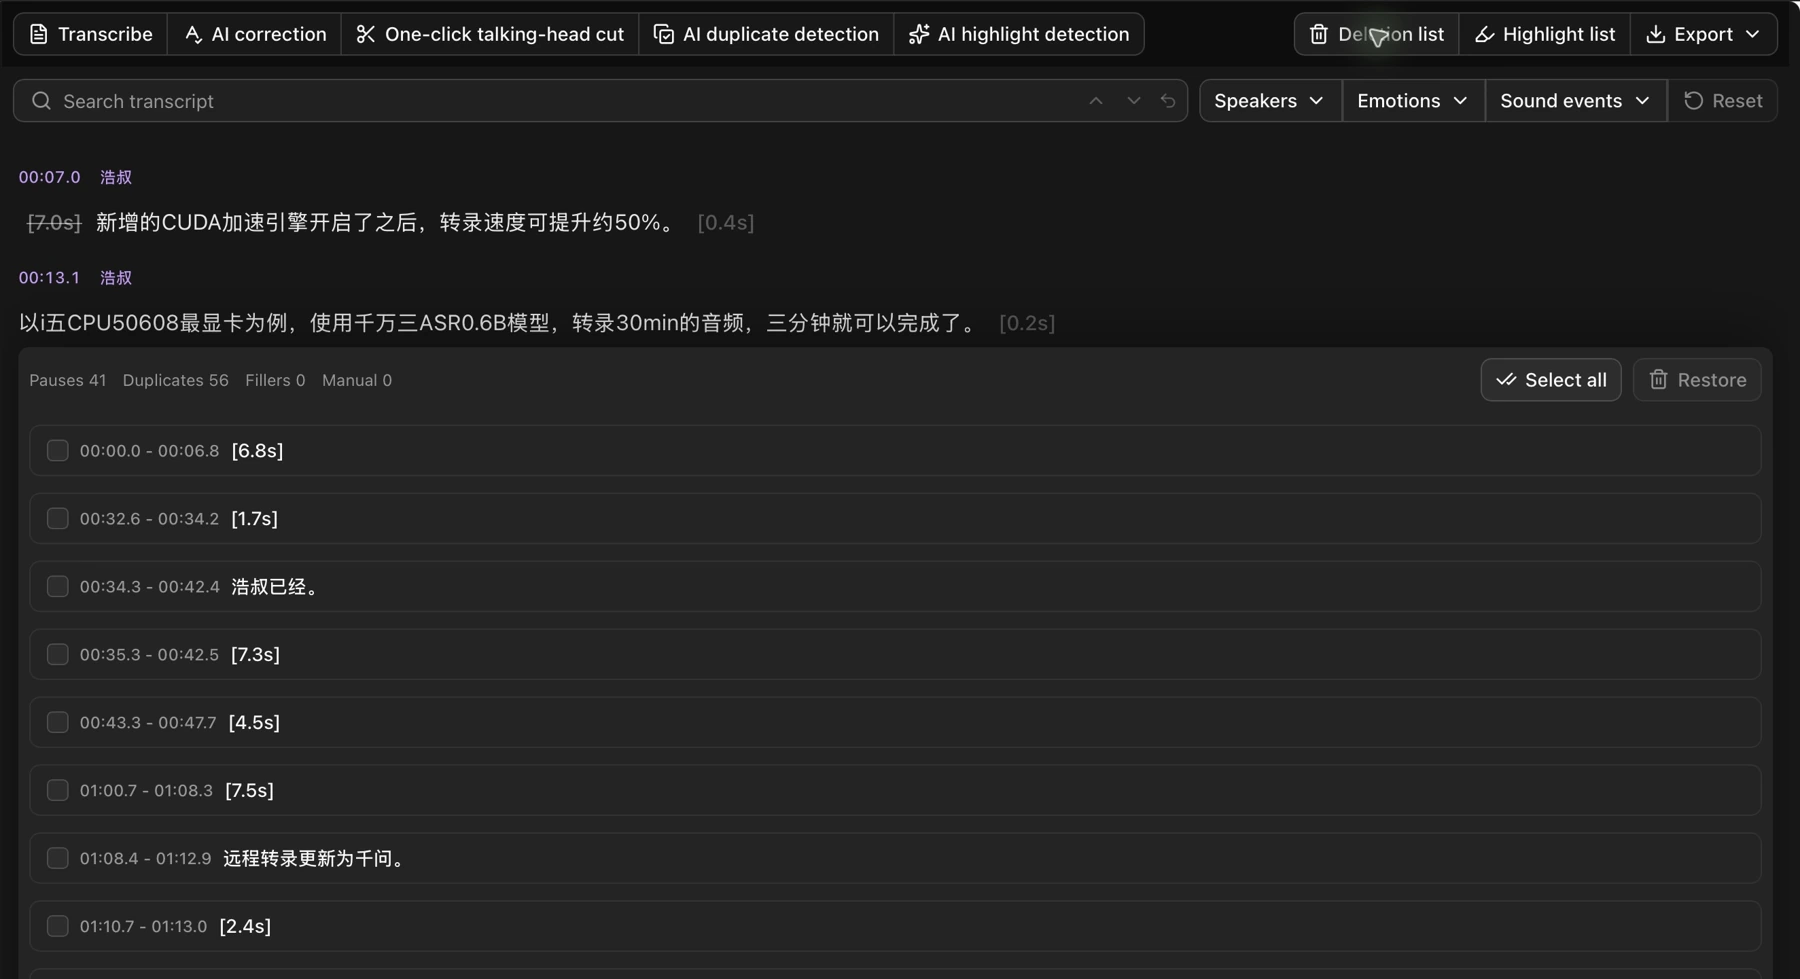
Task: Select One-click talking-head cut
Action: (490, 34)
